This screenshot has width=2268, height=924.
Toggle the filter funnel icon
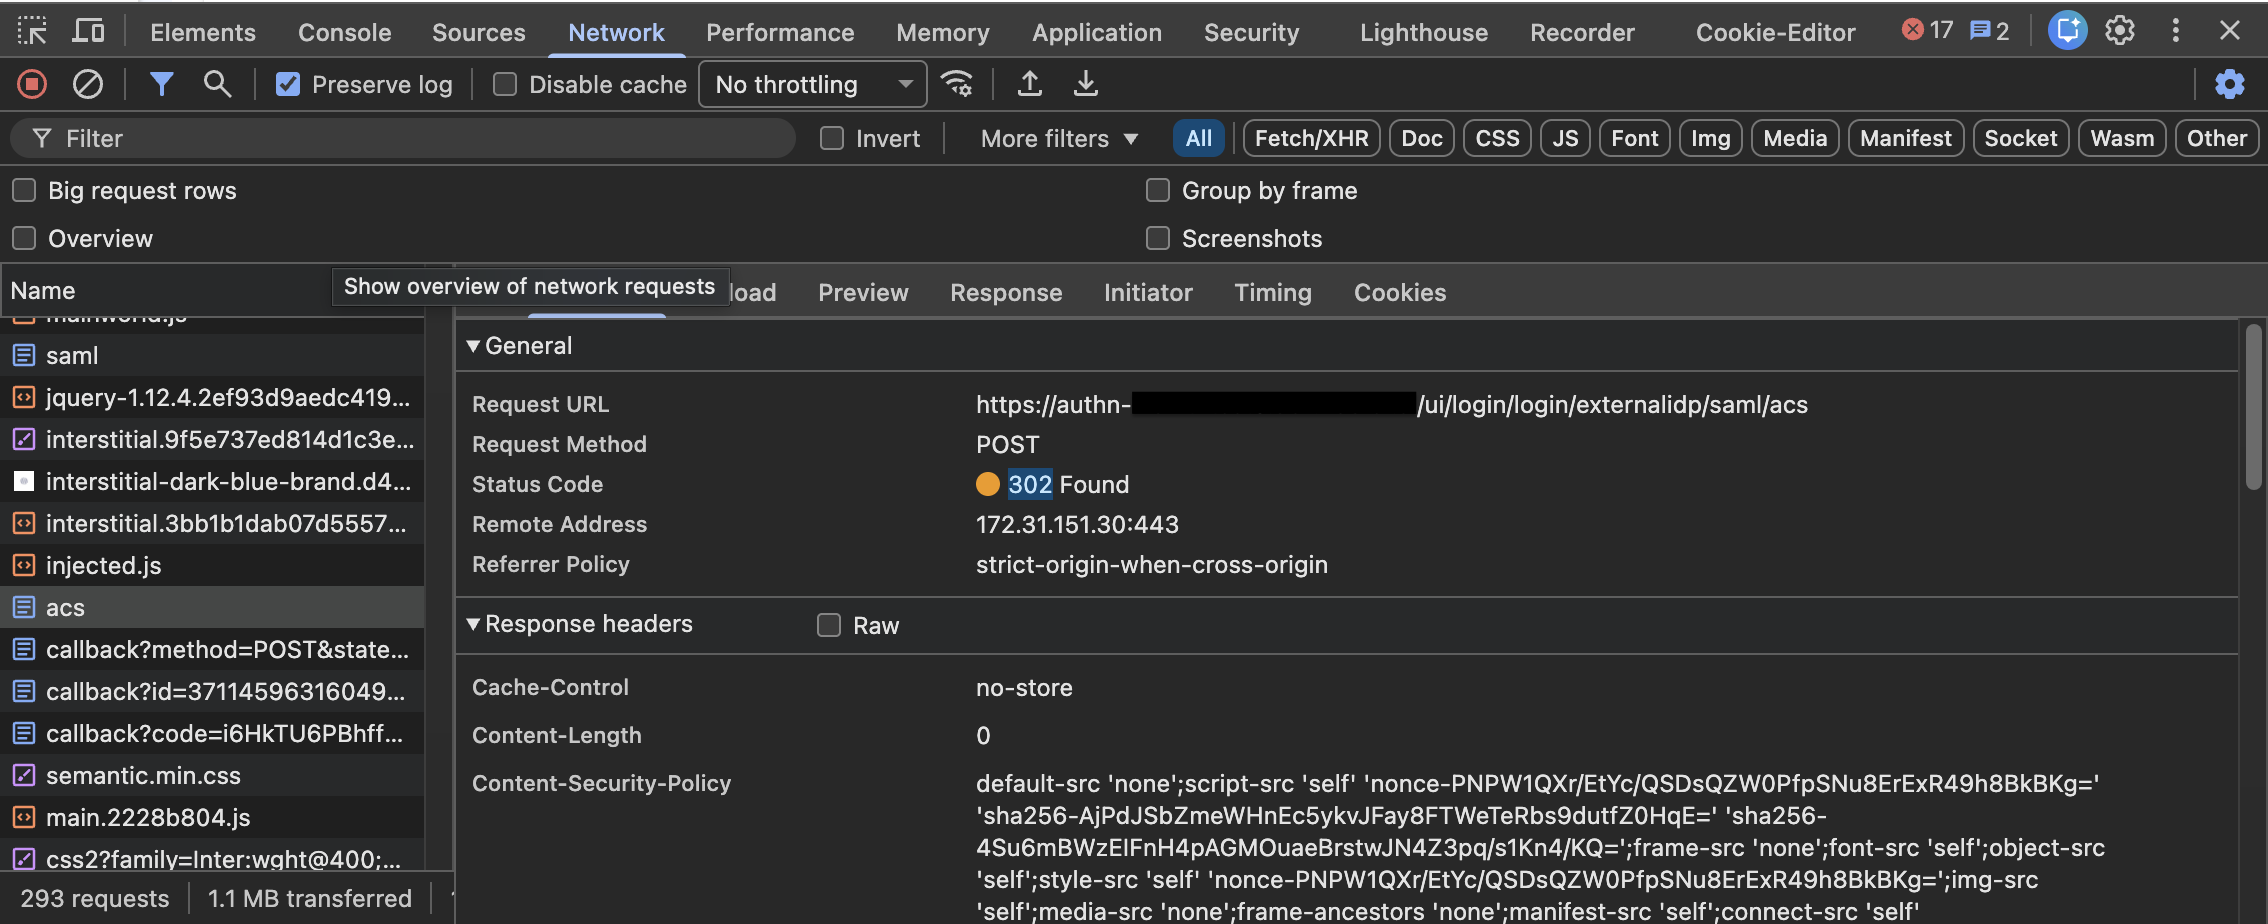161,85
